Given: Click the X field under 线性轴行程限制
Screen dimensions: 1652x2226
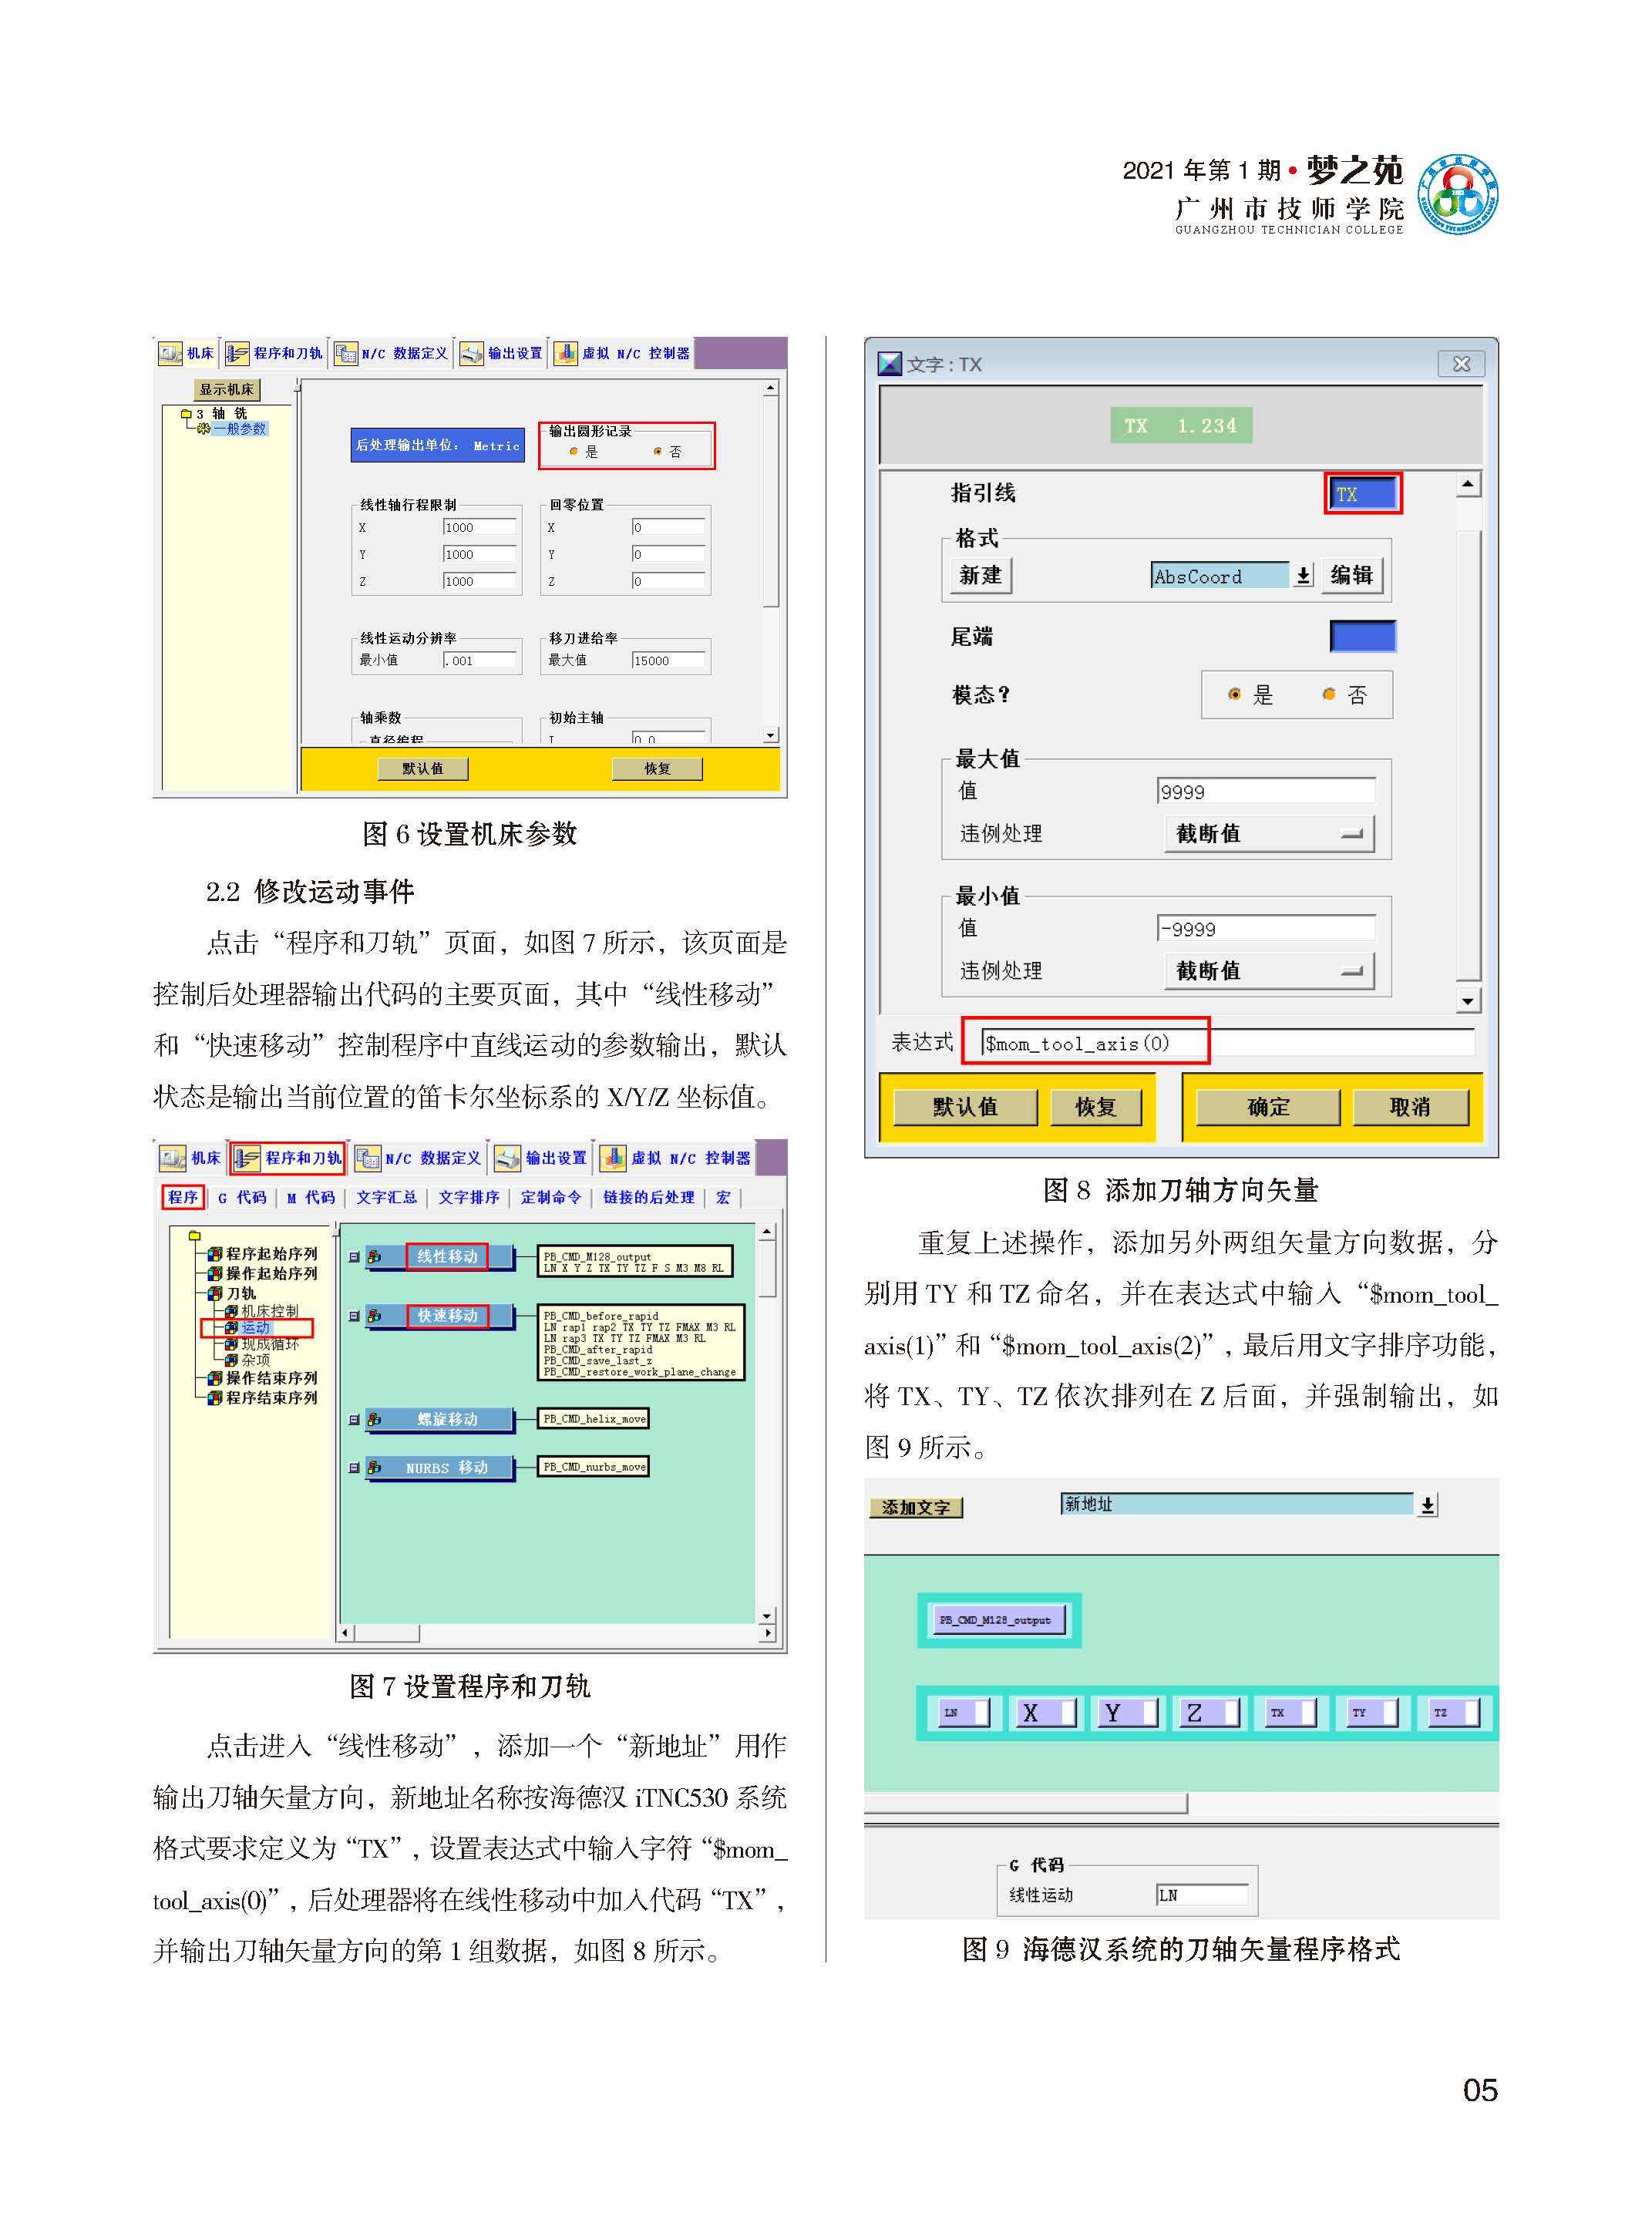Looking at the screenshot, I should point(480,527).
